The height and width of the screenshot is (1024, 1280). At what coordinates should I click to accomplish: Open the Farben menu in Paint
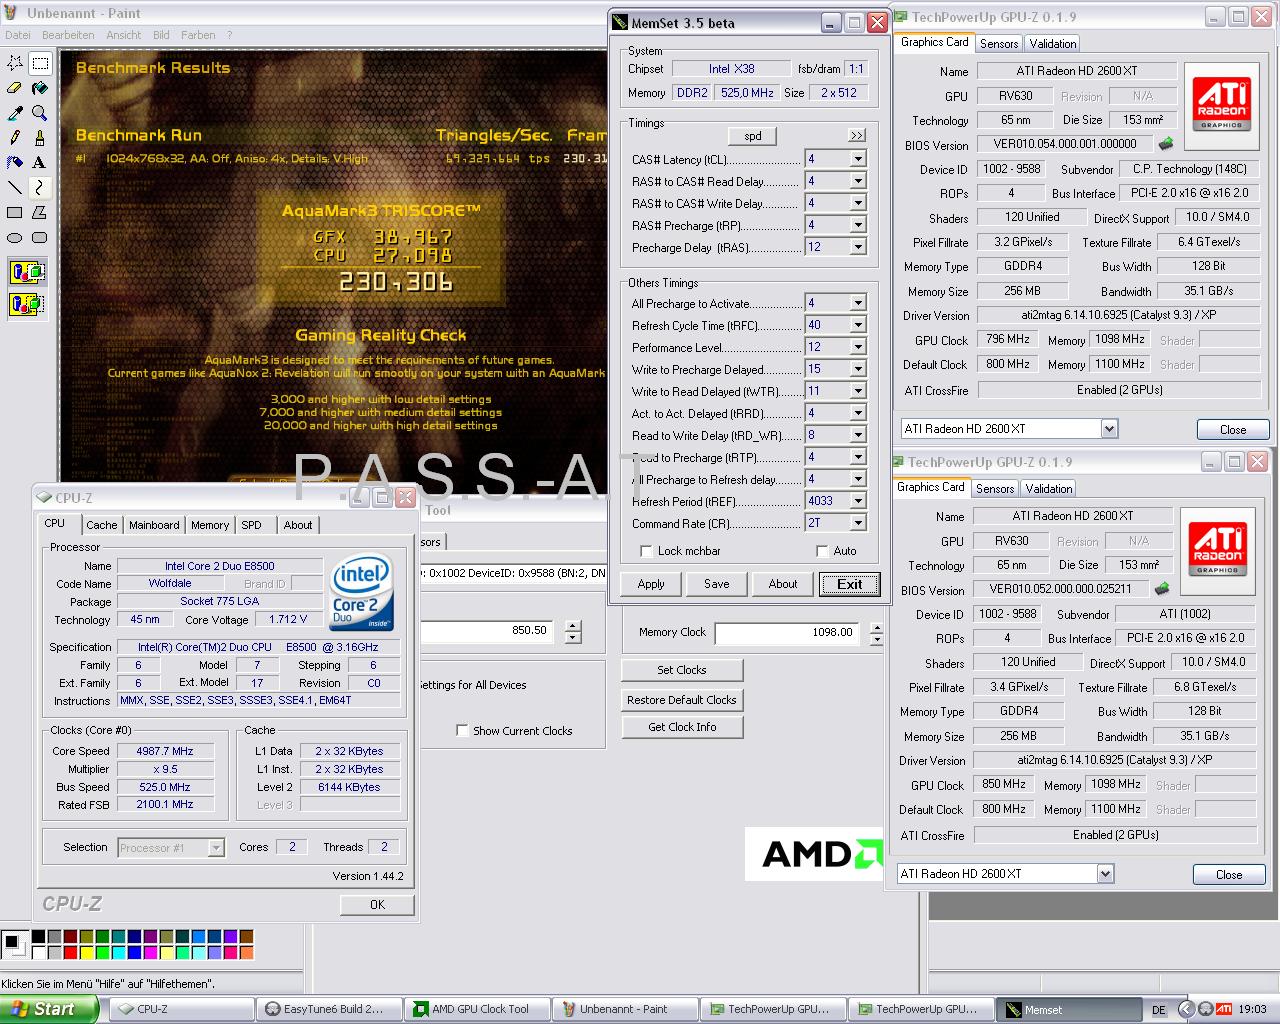coord(198,35)
